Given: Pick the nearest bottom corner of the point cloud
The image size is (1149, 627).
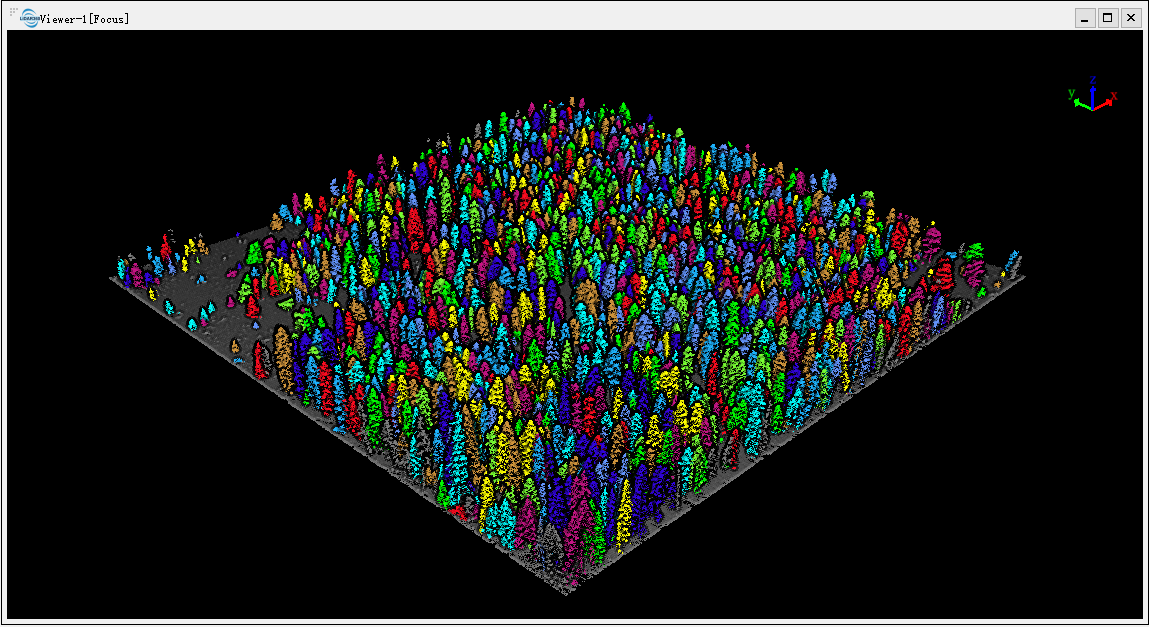Looking at the screenshot, I should tap(567, 592).
